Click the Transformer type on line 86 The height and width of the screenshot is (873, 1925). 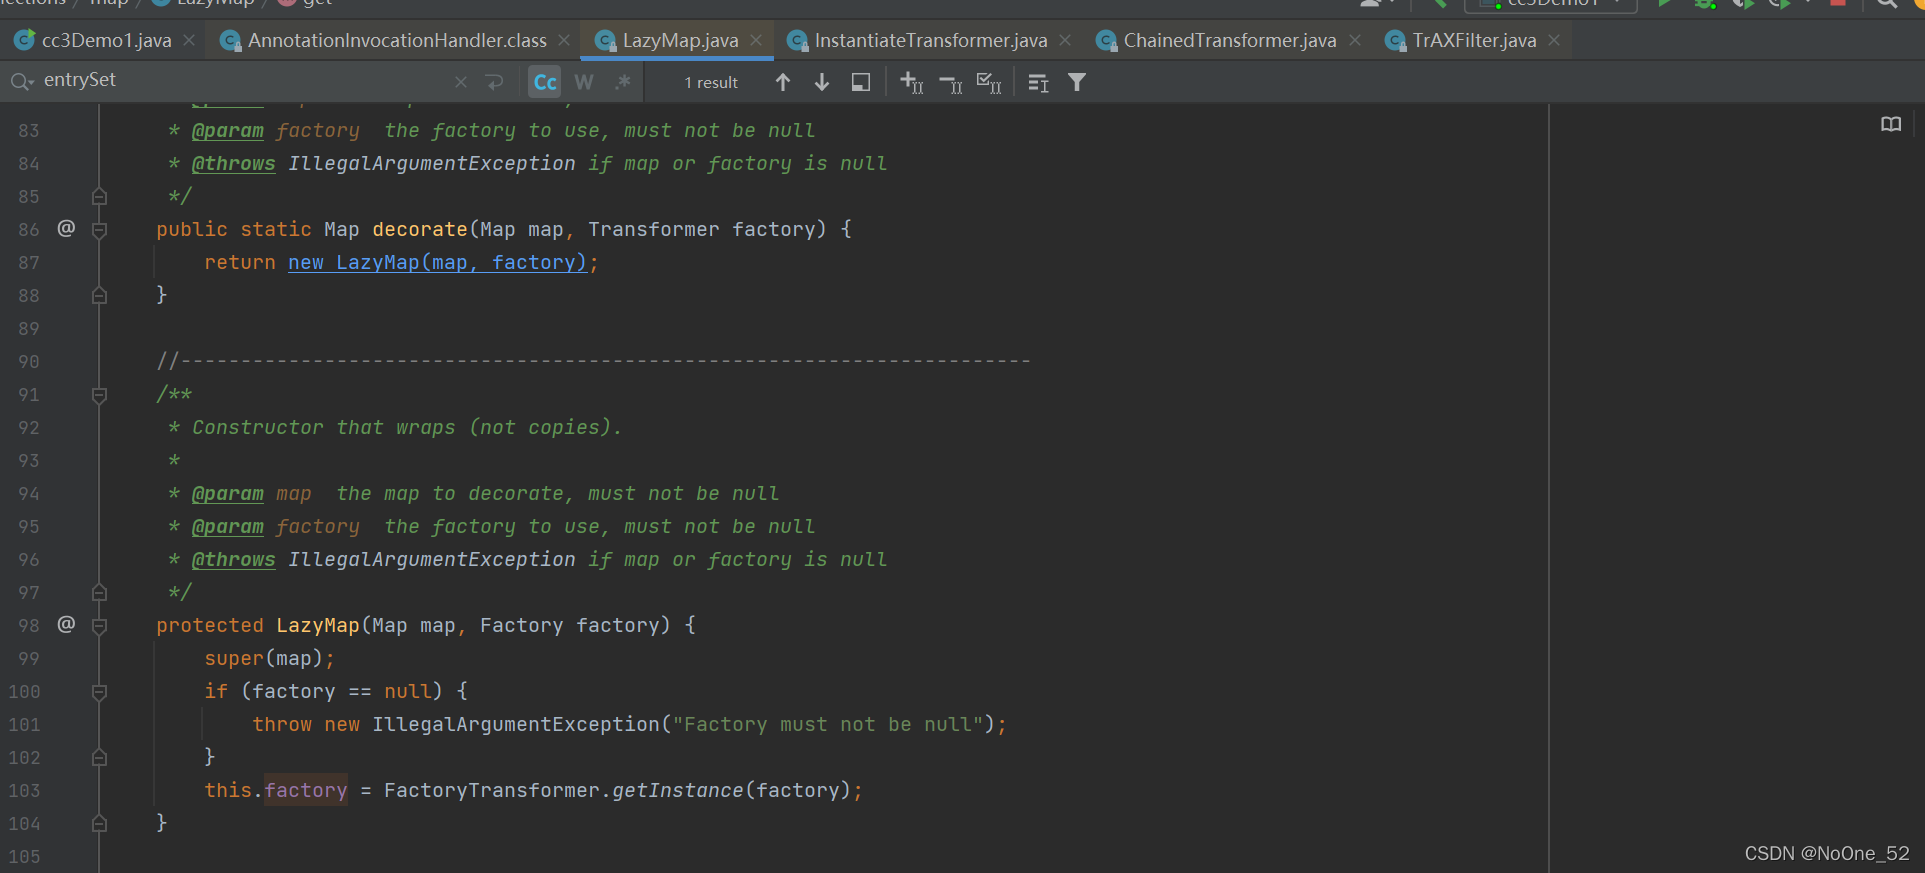(x=653, y=229)
